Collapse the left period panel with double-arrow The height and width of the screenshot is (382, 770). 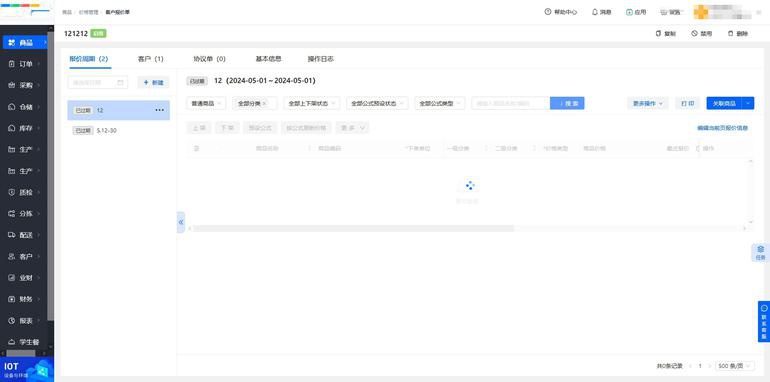tap(181, 222)
